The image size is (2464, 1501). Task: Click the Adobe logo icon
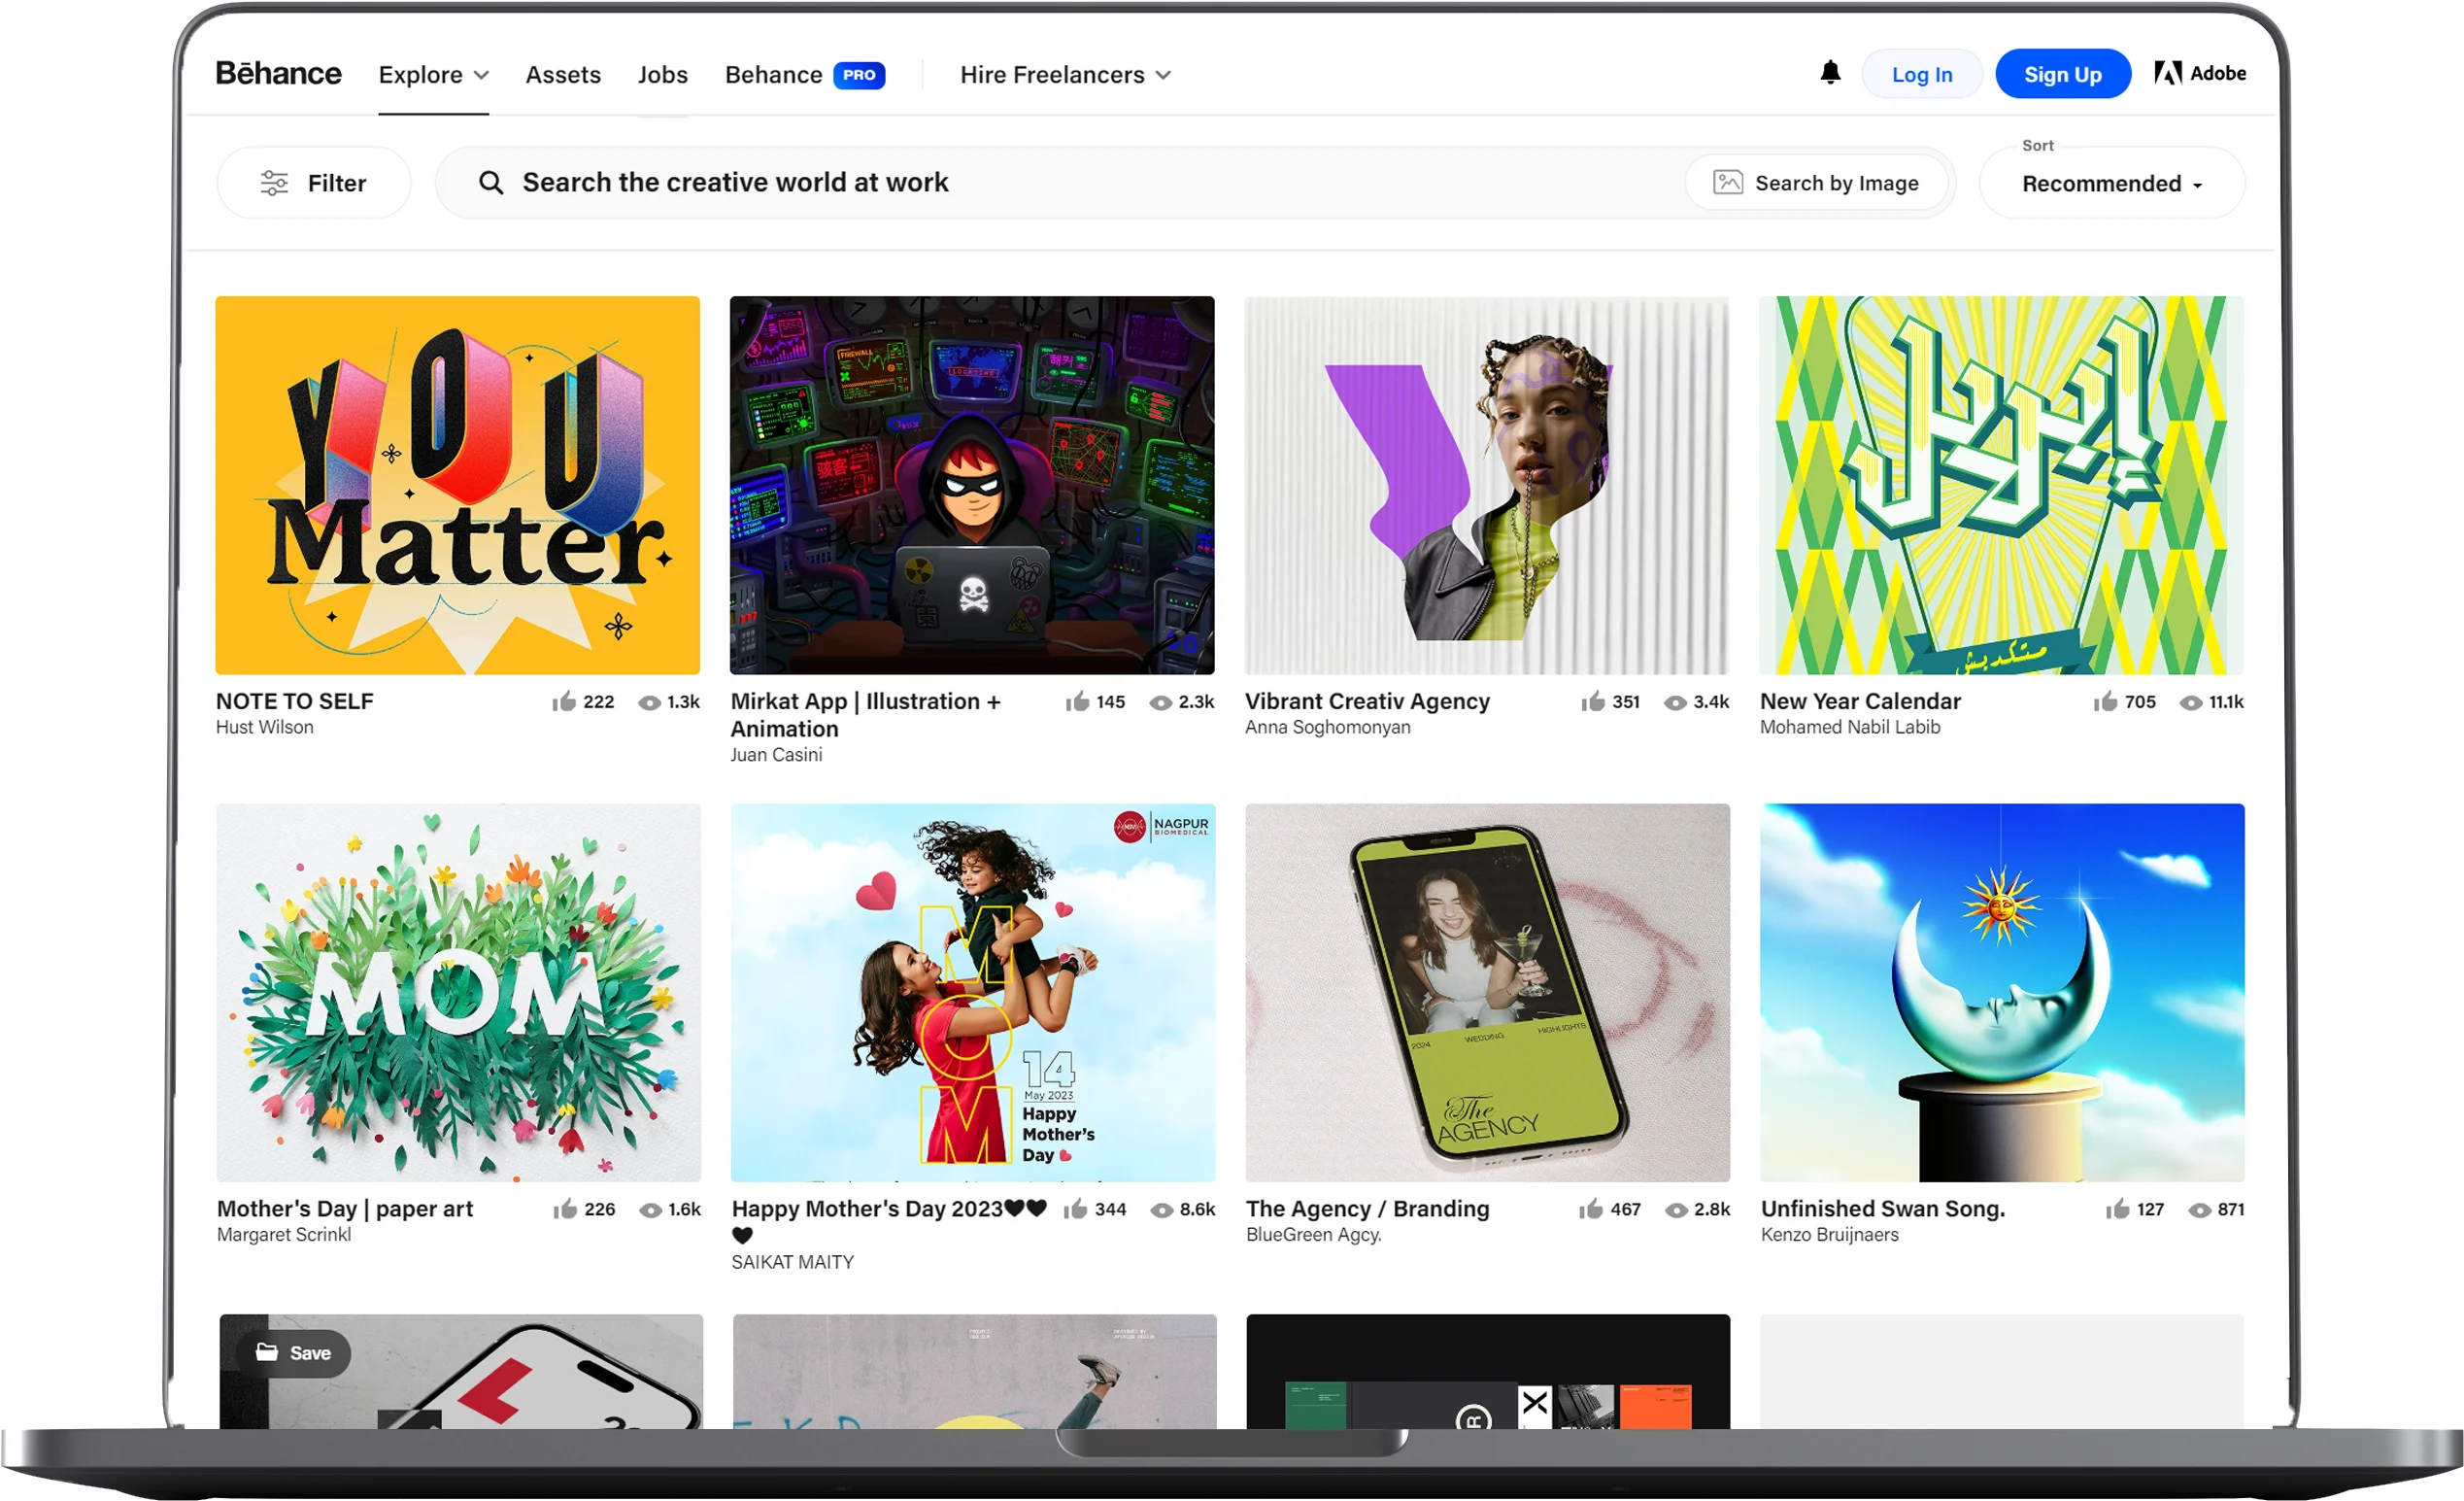tap(2167, 73)
